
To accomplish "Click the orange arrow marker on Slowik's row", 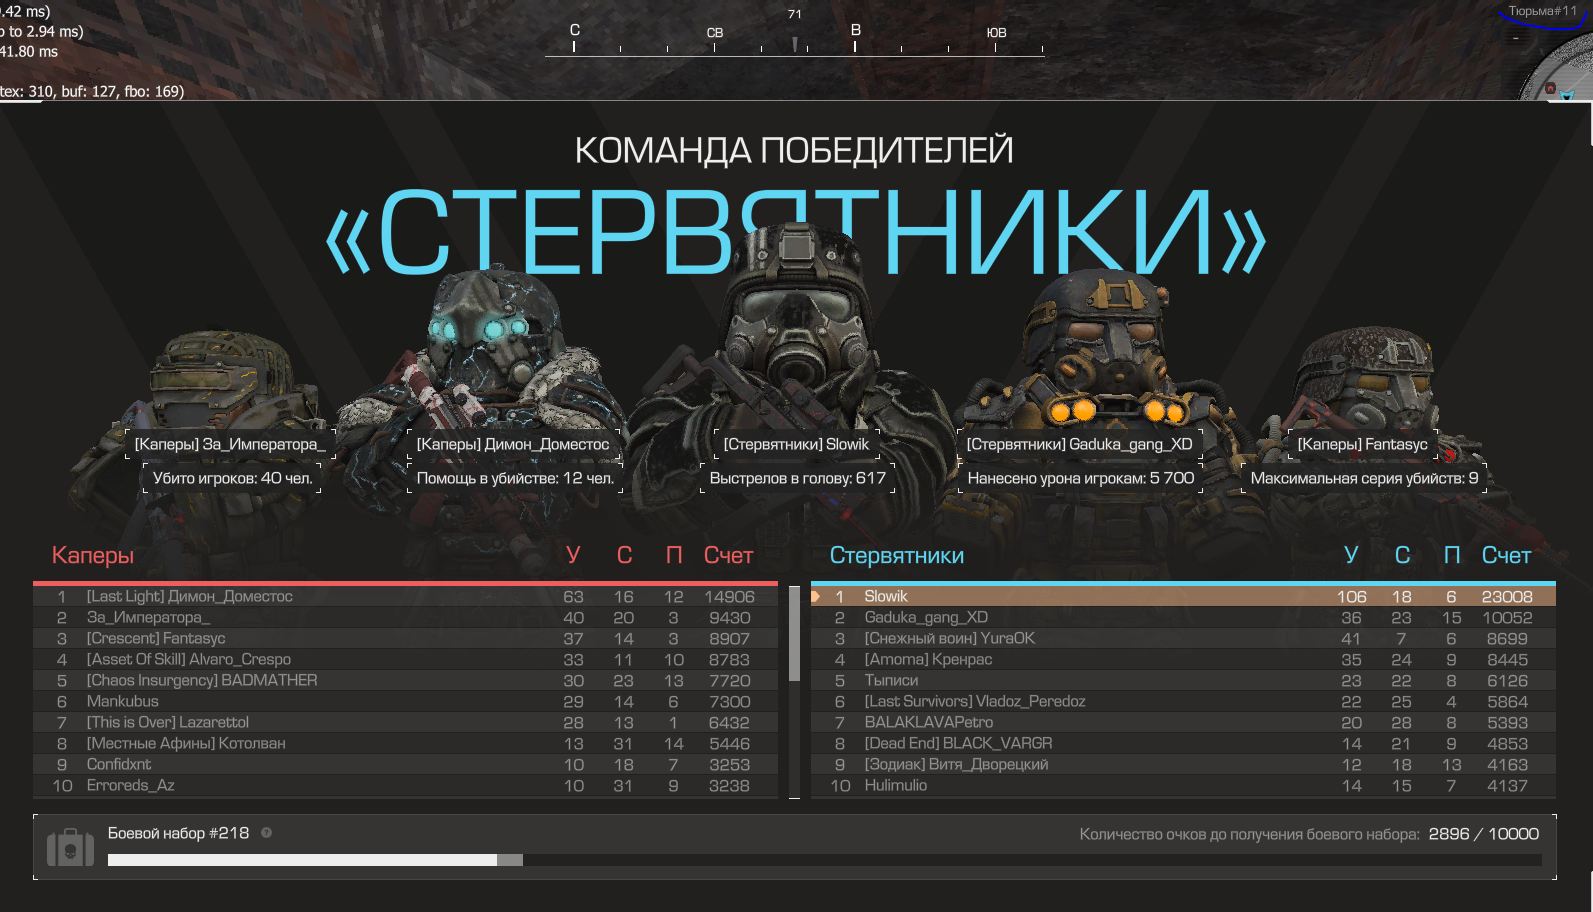I will click(816, 597).
